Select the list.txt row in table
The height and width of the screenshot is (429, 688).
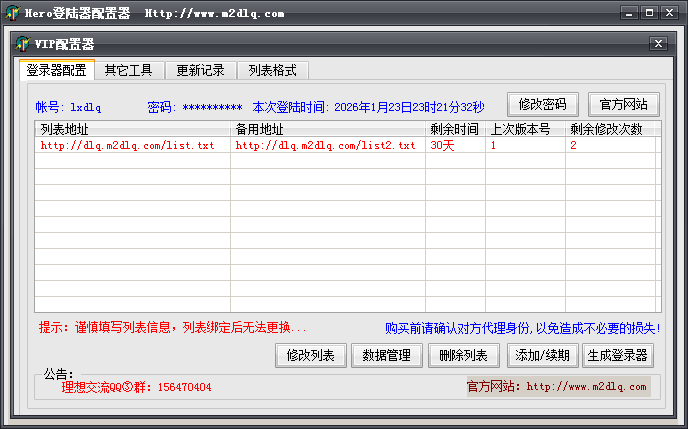pyautogui.click(x=127, y=145)
